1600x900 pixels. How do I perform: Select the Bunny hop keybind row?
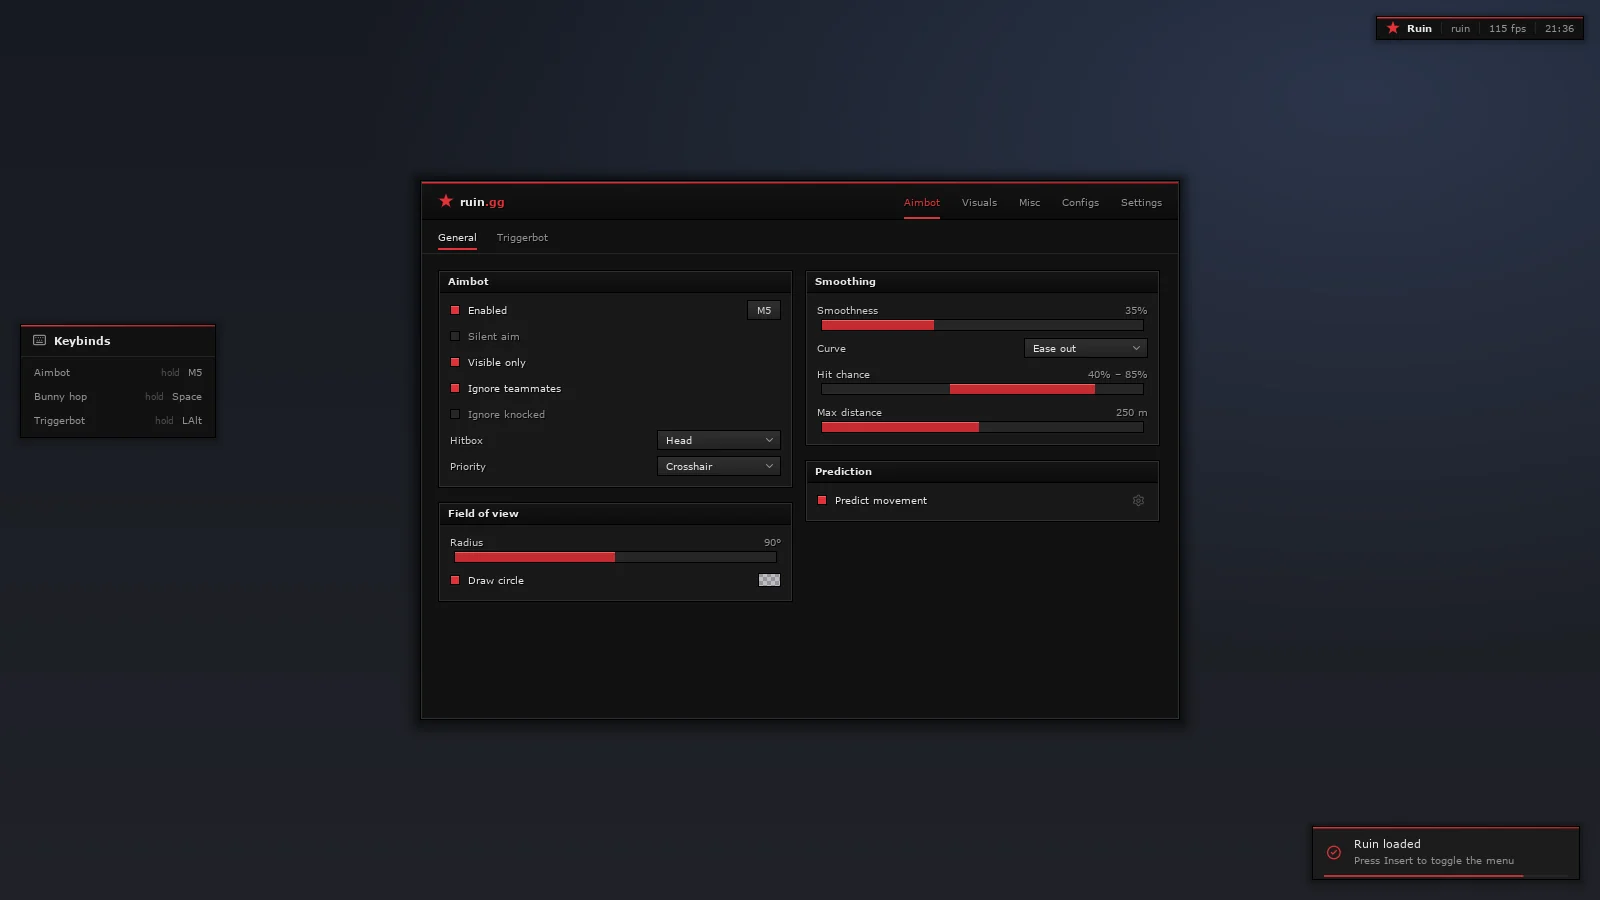(118, 397)
